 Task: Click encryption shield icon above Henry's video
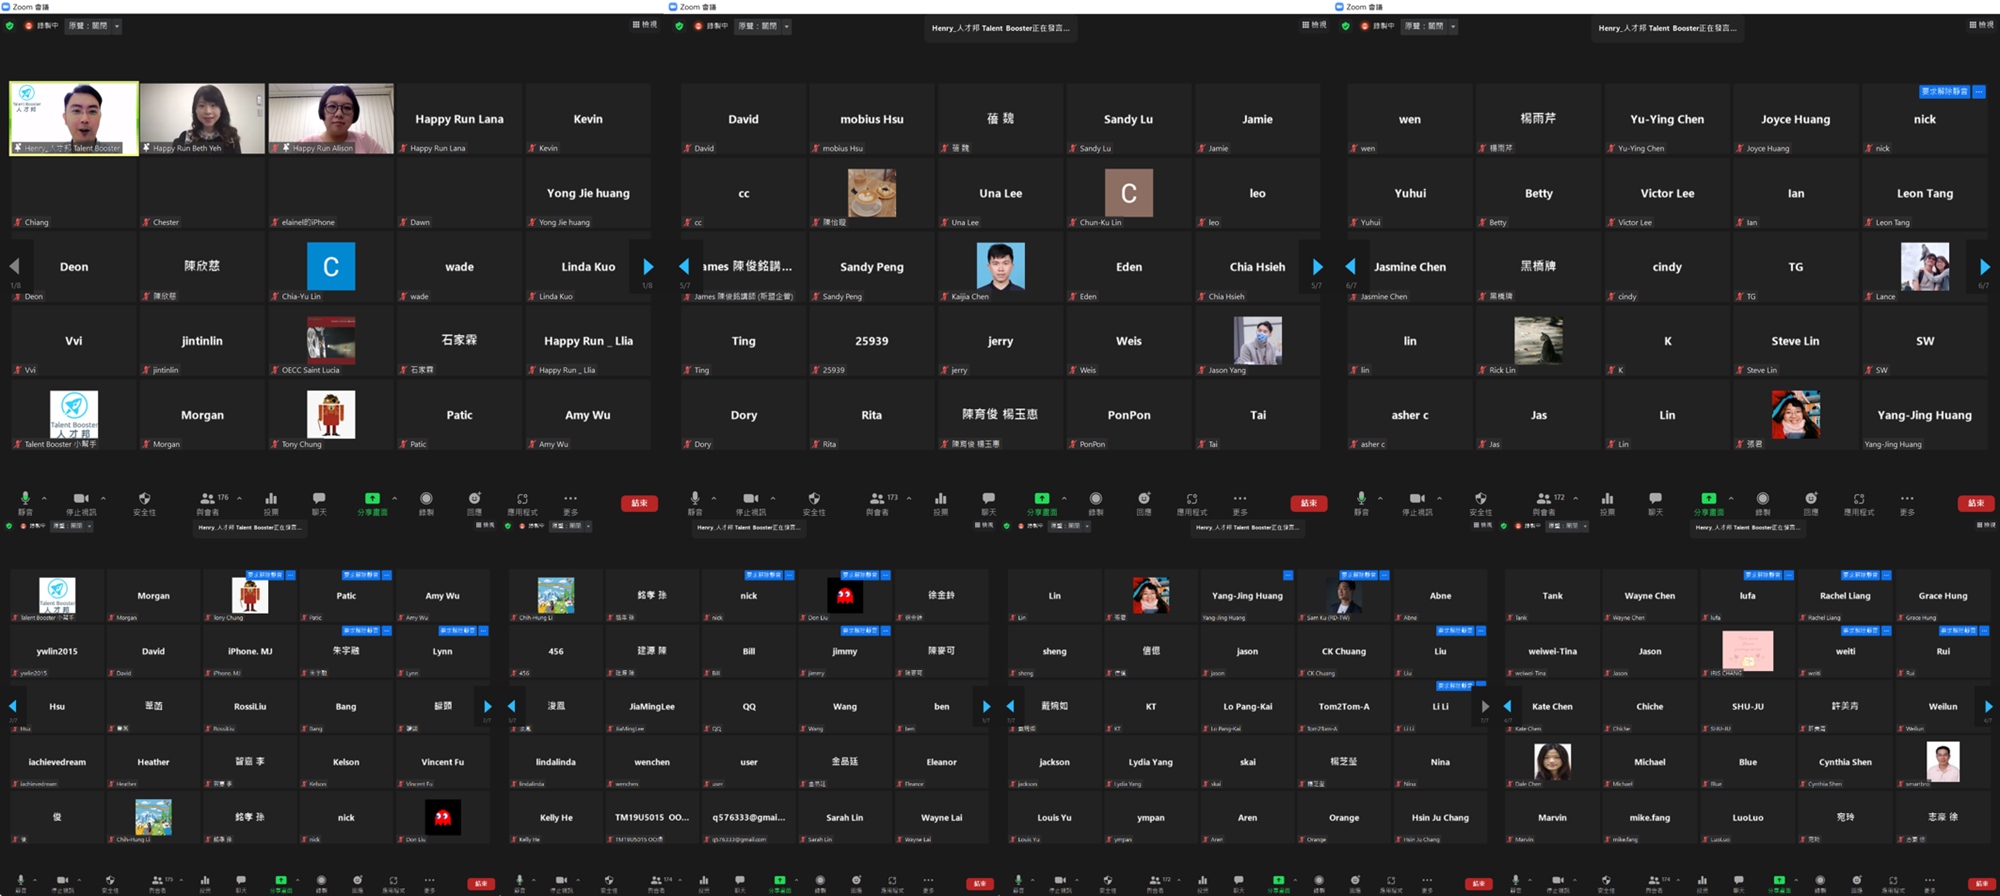[x=10, y=26]
